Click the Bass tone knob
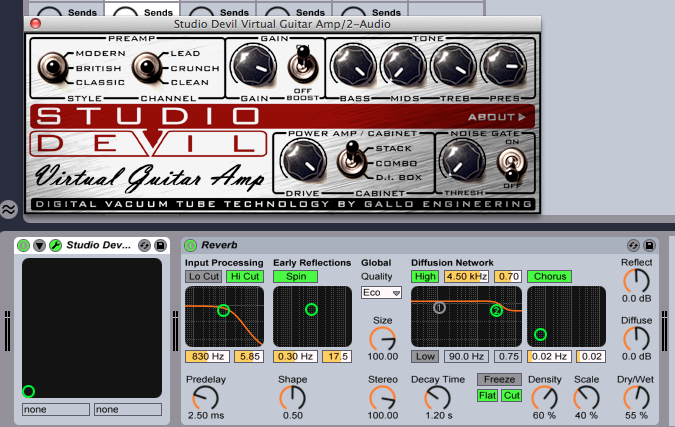 tap(353, 66)
